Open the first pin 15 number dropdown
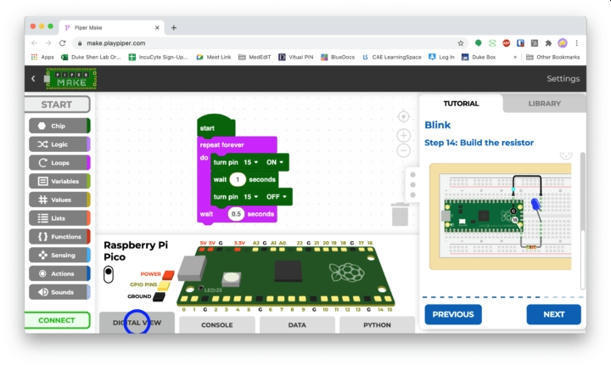The width and height of the screenshot is (611, 366). pos(251,162)
